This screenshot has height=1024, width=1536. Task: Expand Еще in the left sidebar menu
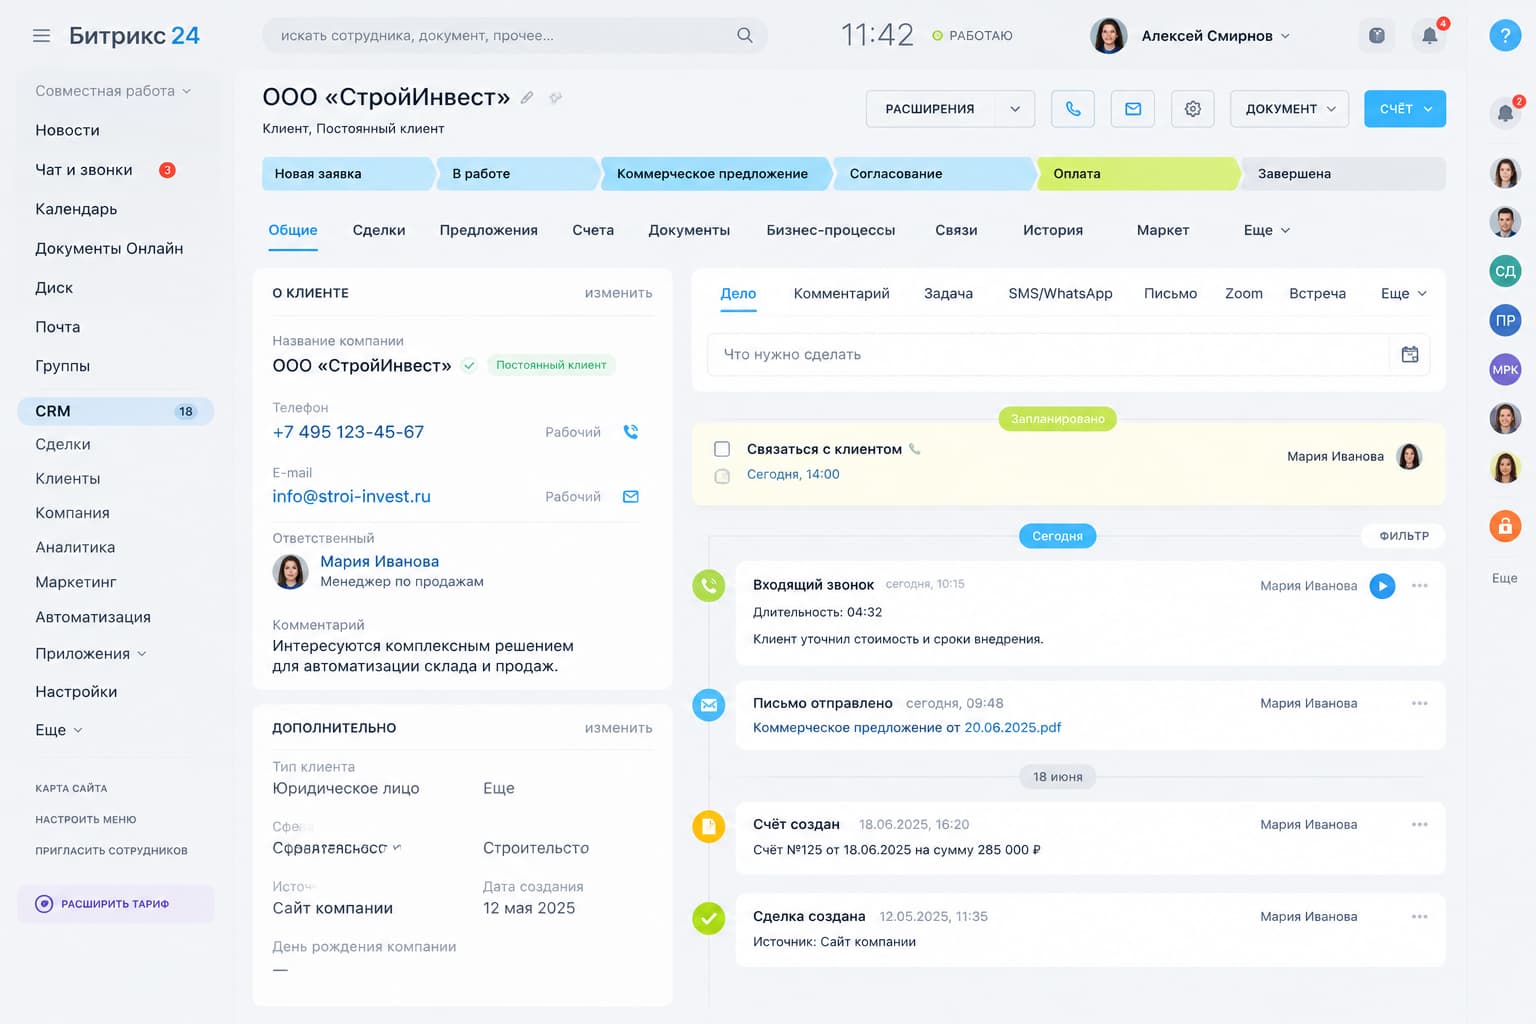pyautogui.click(x=59, y=730)
